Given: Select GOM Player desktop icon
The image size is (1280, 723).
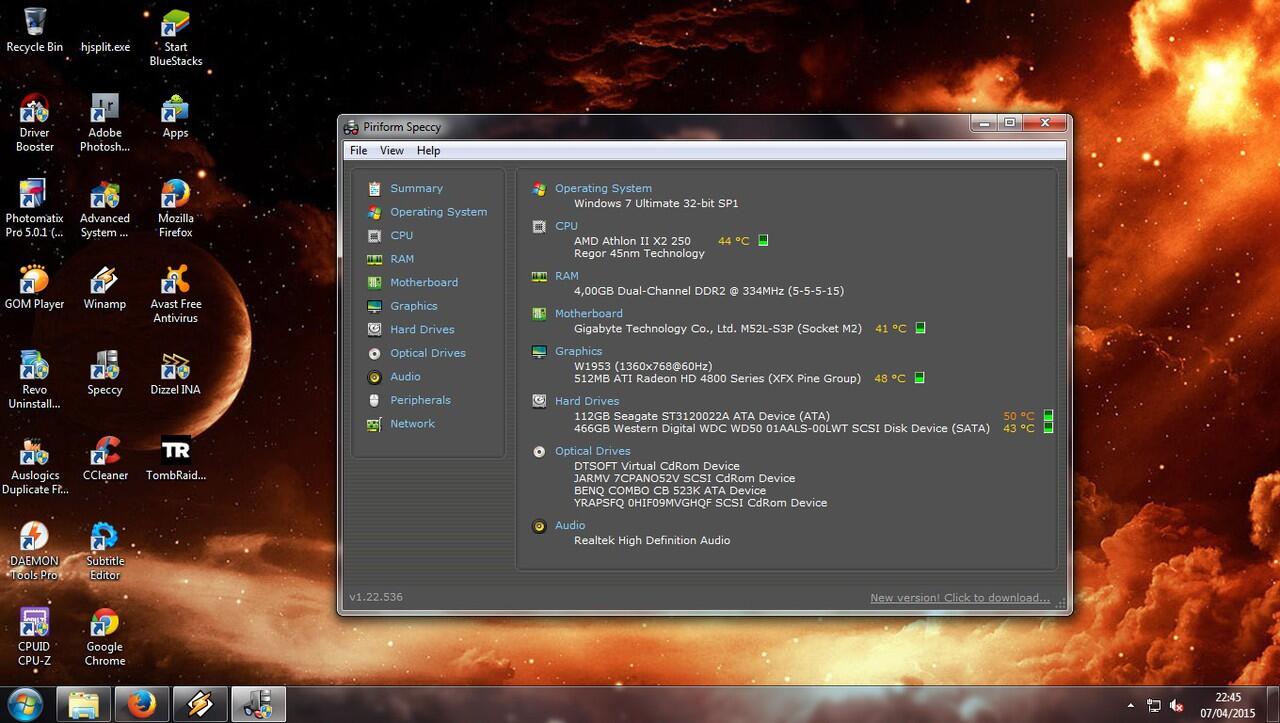Looking at the screenshot, I should click(x=34, y=287).
